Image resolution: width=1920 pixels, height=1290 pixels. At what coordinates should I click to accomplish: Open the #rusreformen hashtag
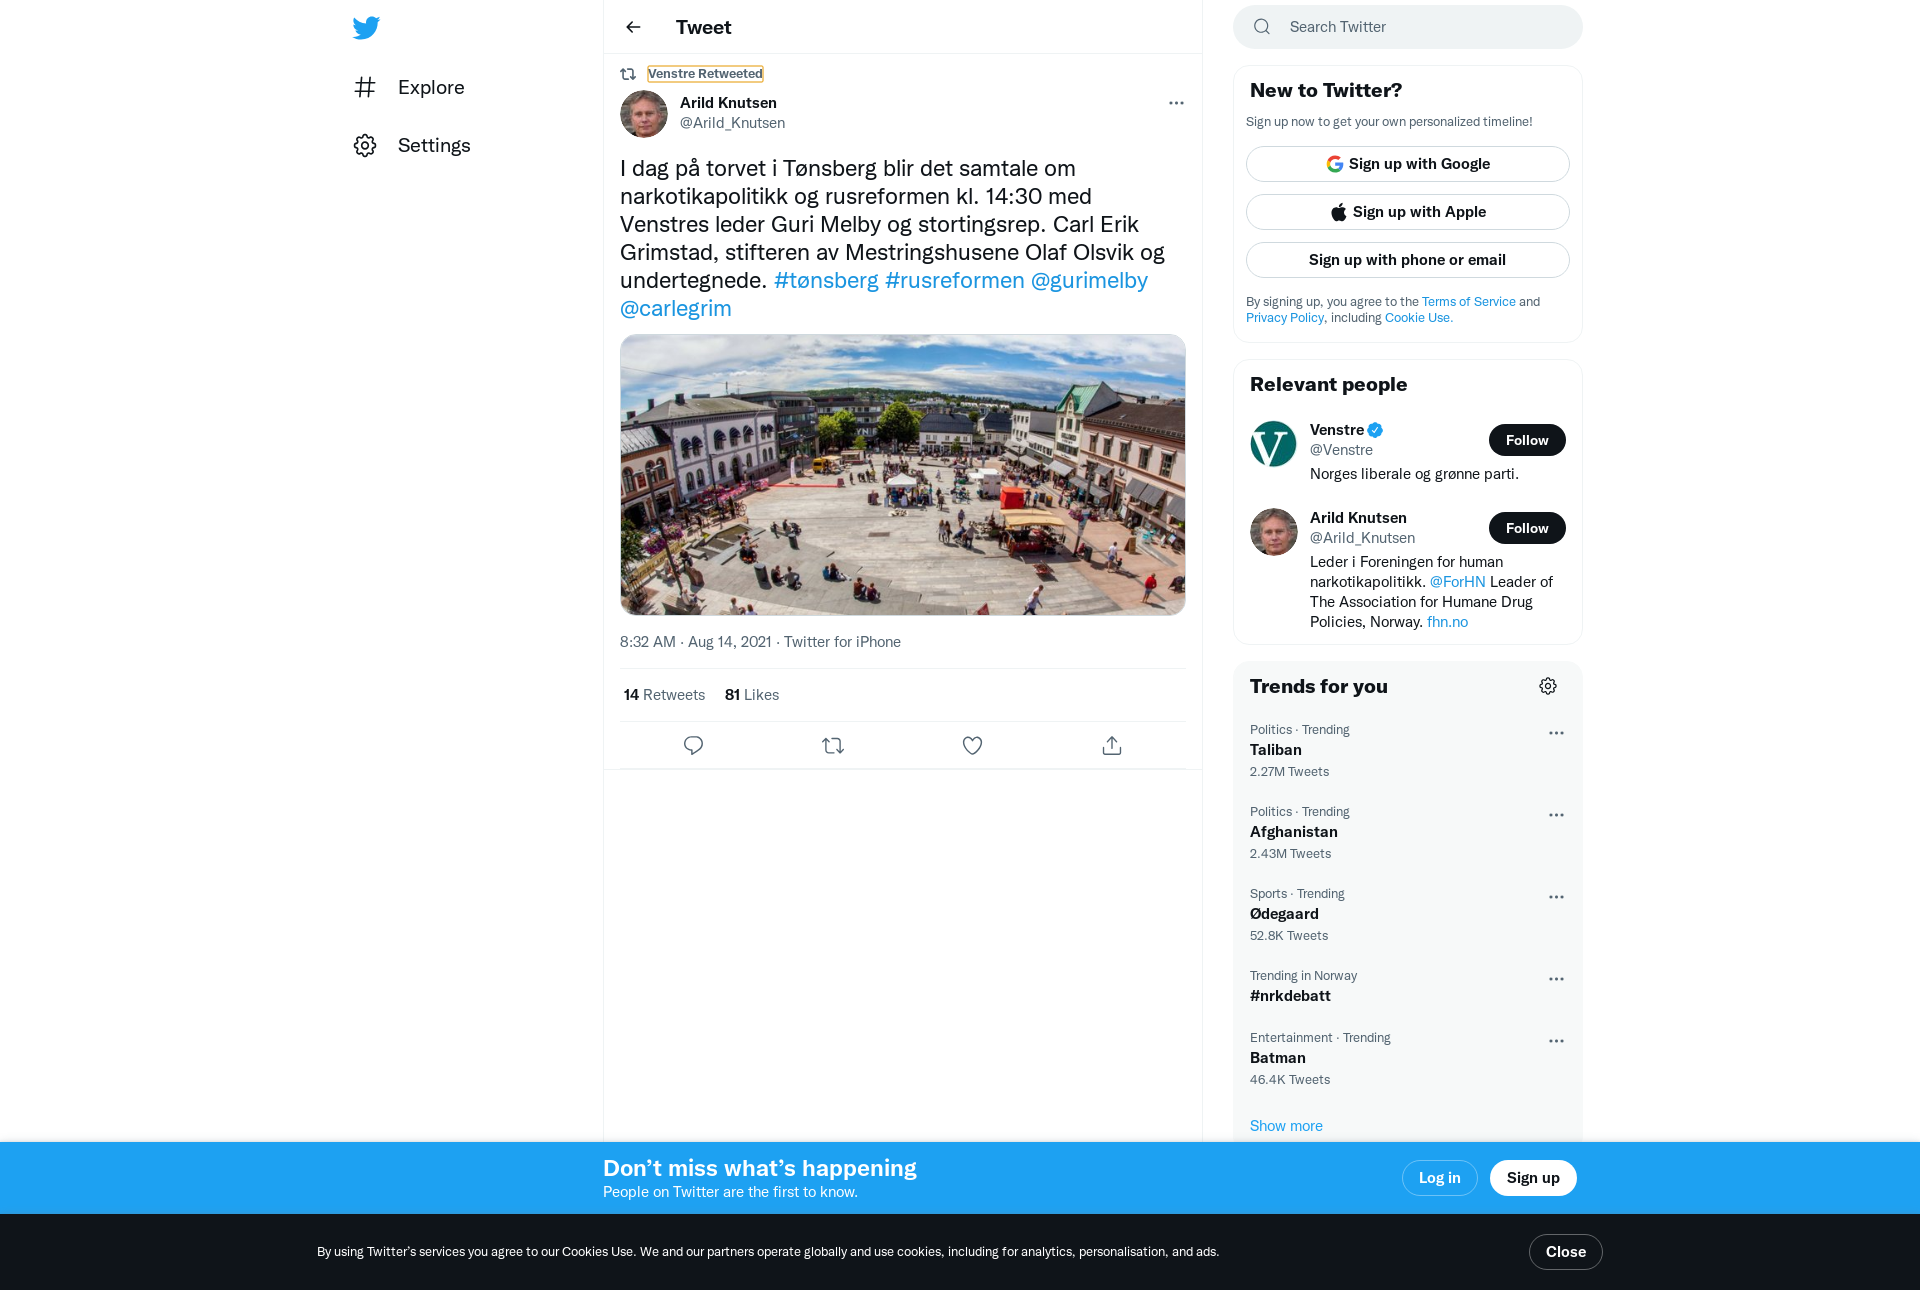coord(955,280)
